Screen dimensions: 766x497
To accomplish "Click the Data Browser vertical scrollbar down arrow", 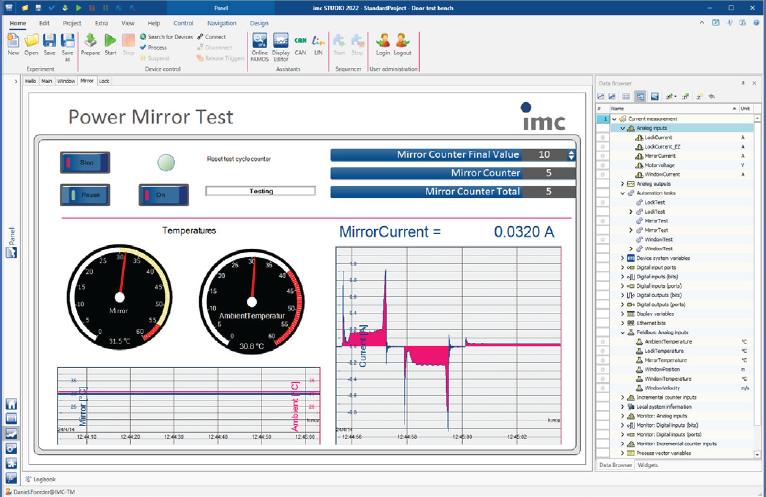I will [x=757, y=454].
